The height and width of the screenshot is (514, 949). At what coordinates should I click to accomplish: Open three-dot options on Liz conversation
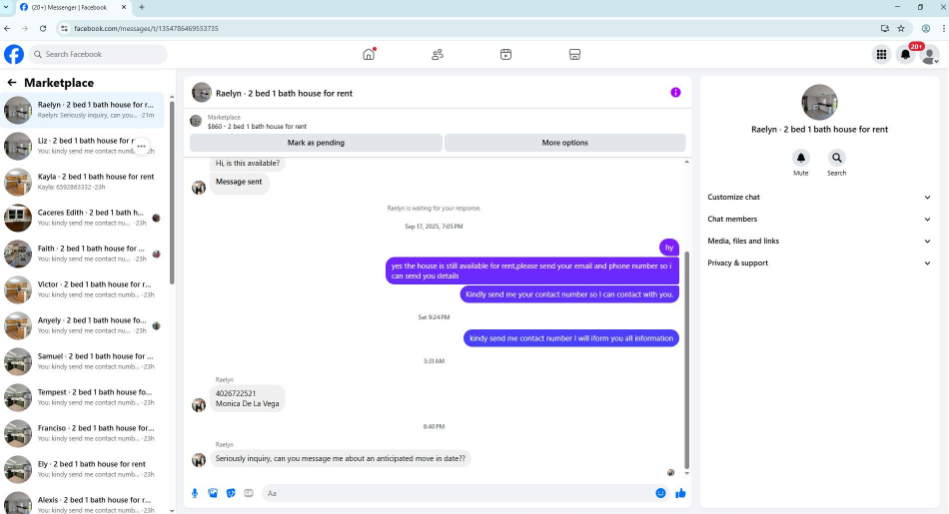pos(141,146)
